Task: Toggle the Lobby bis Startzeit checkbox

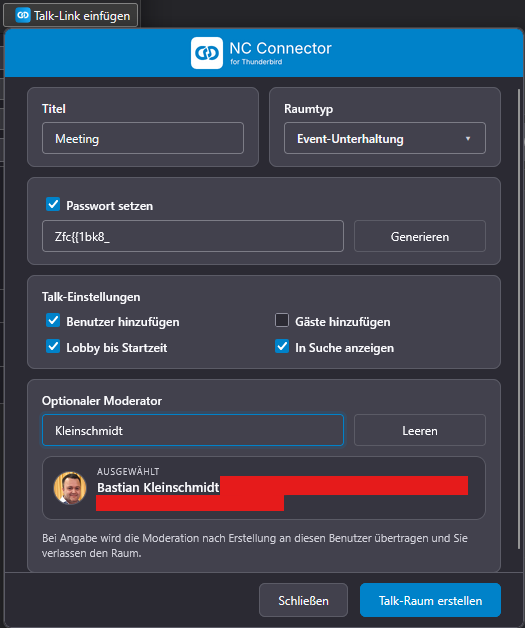Action: [53, 346]
